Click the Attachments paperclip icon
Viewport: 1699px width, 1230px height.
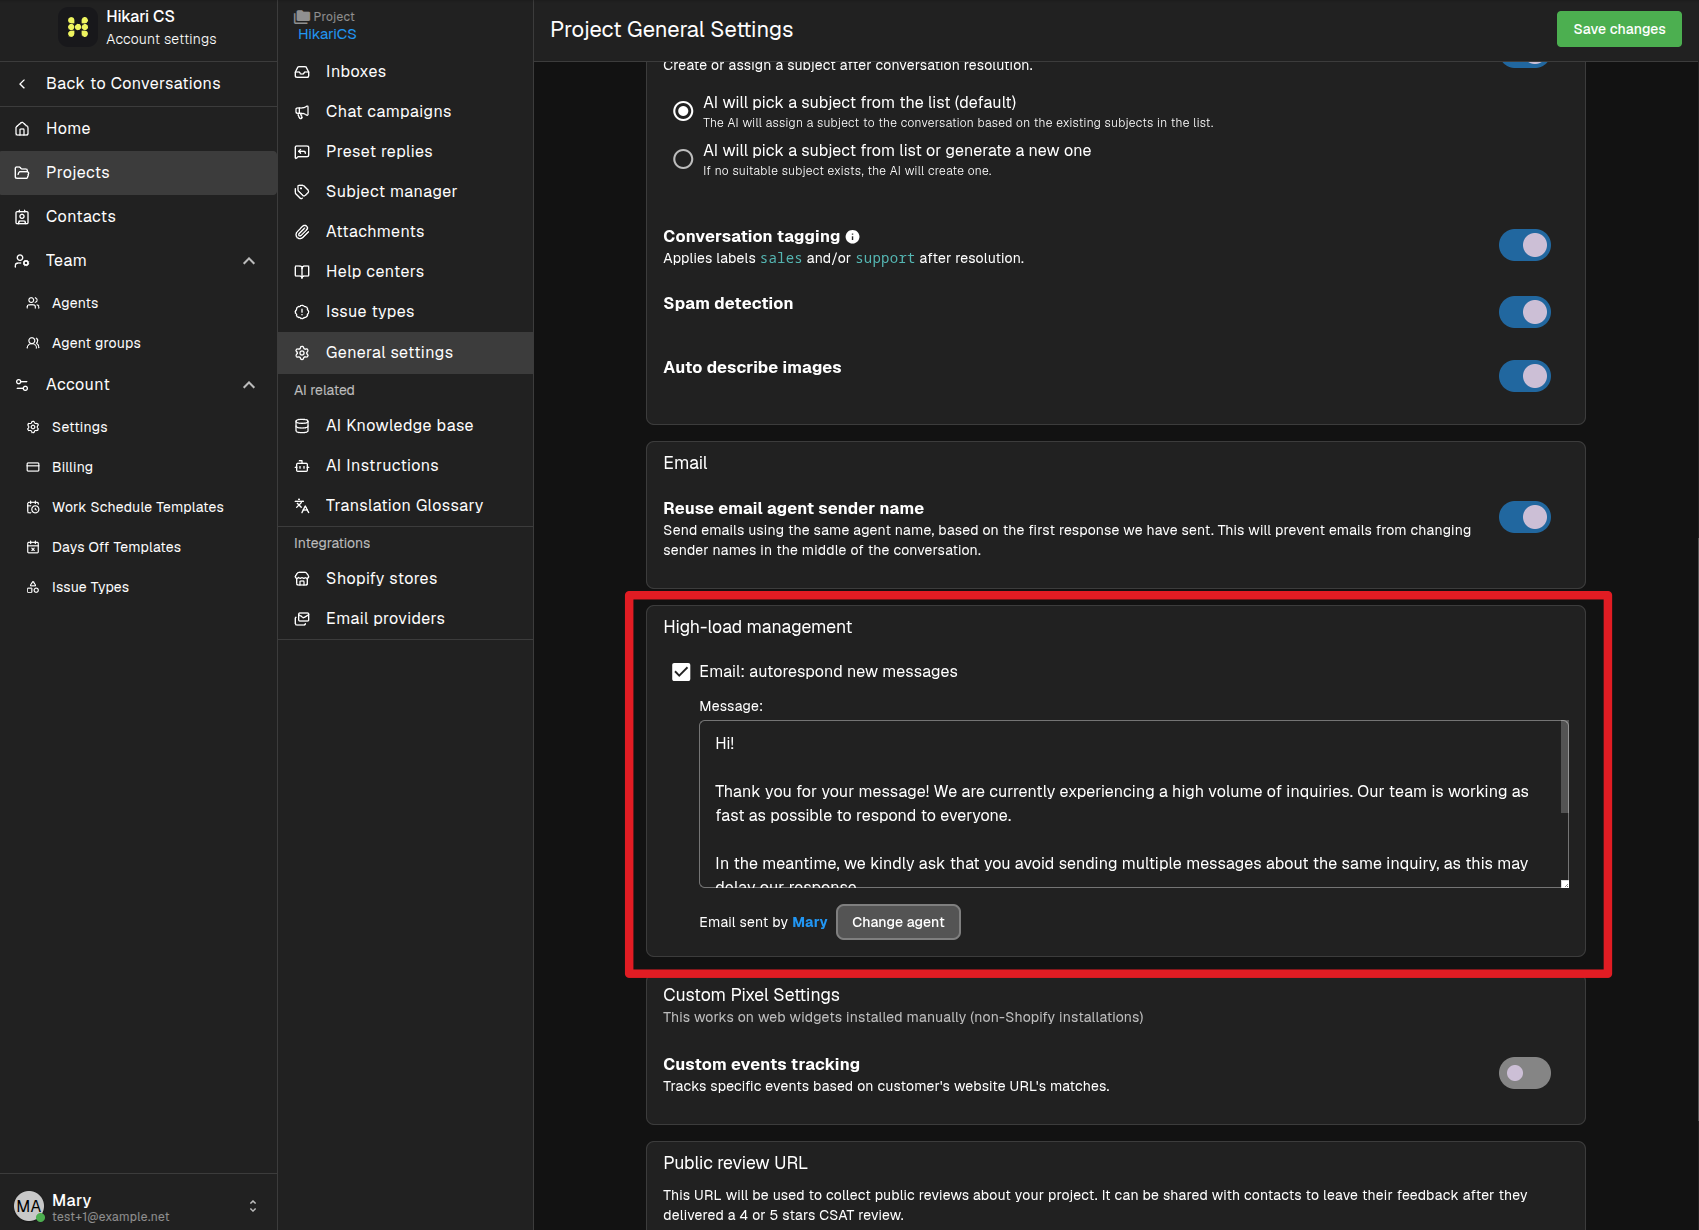[302, 232]
